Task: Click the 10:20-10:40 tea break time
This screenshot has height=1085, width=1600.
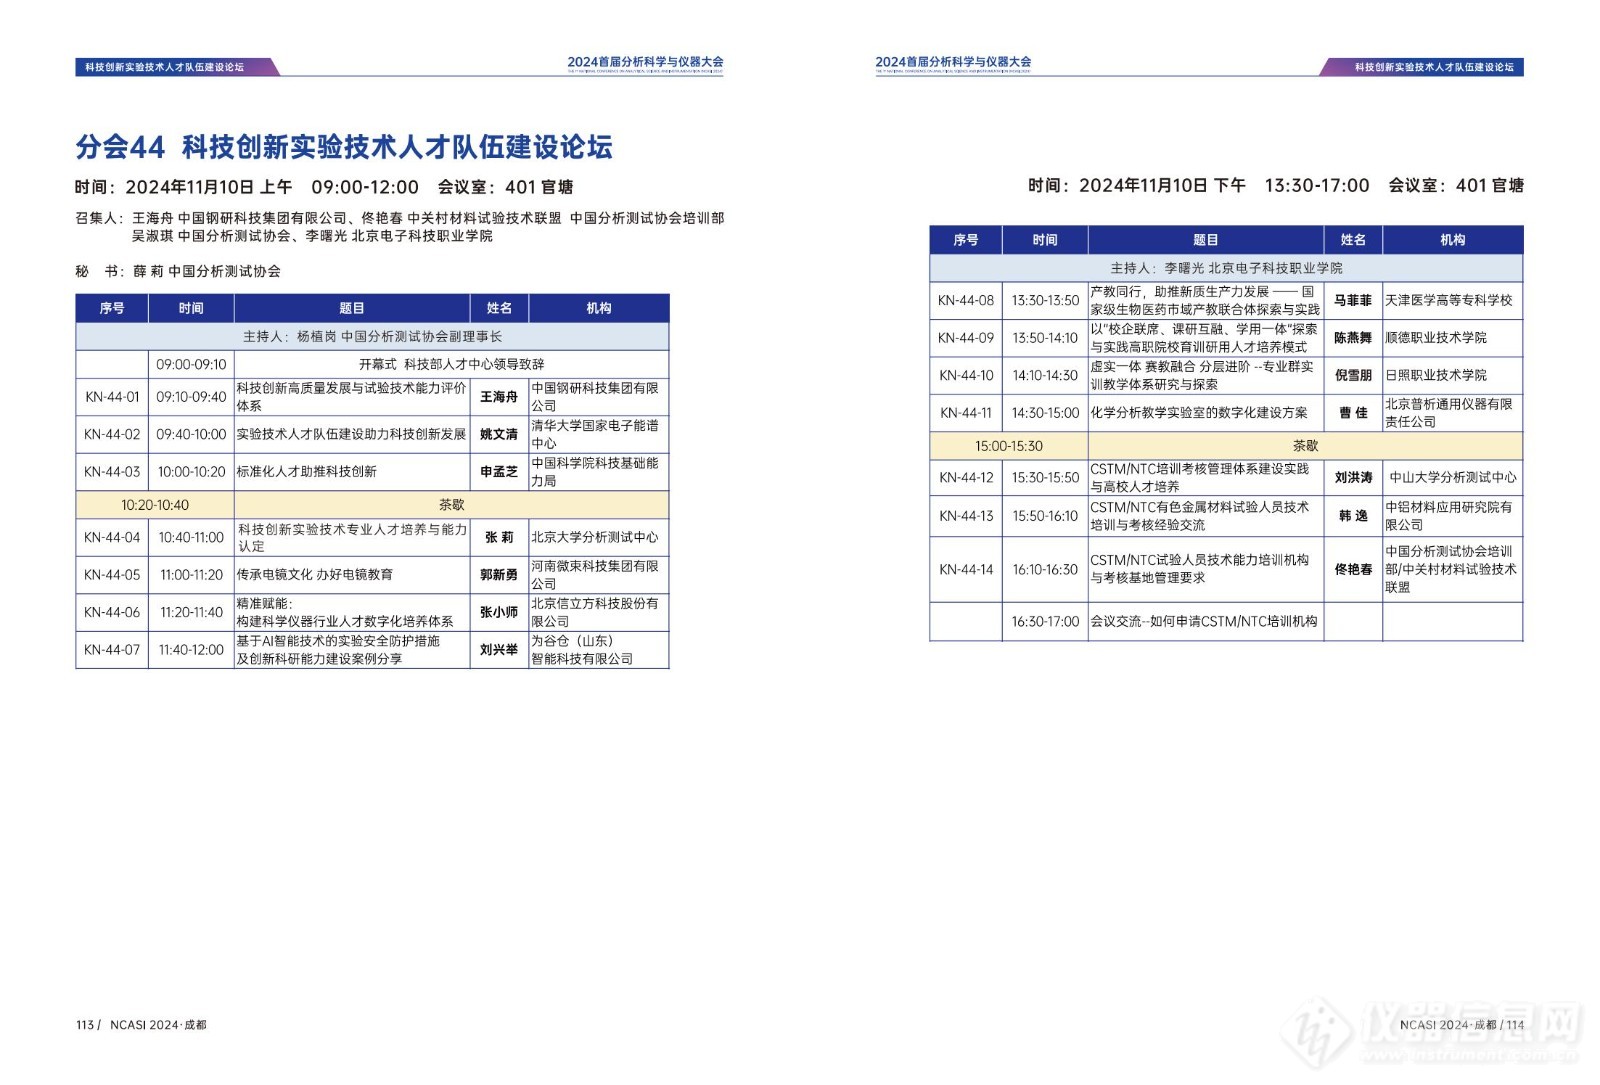Action: [155, 505]
